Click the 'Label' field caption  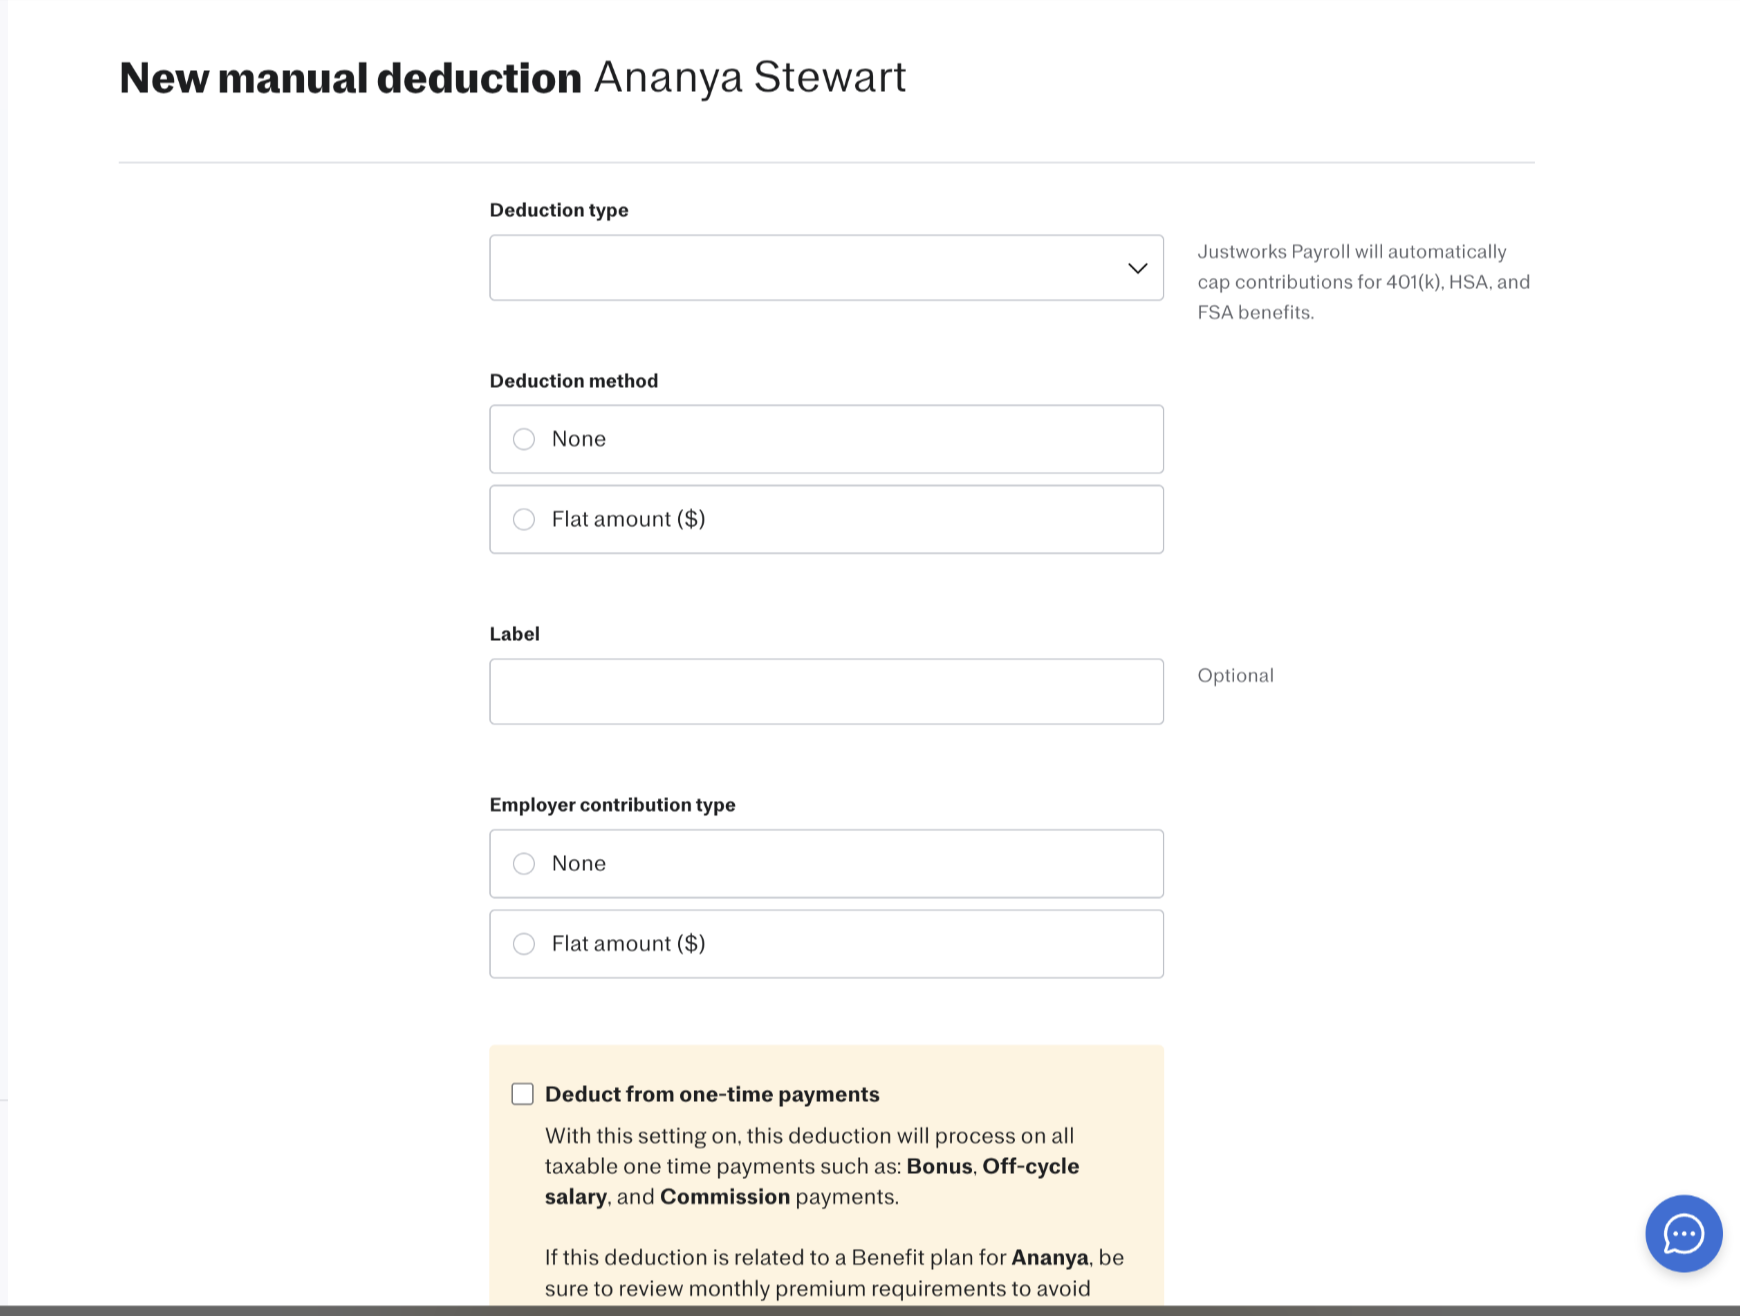point(514,634)
